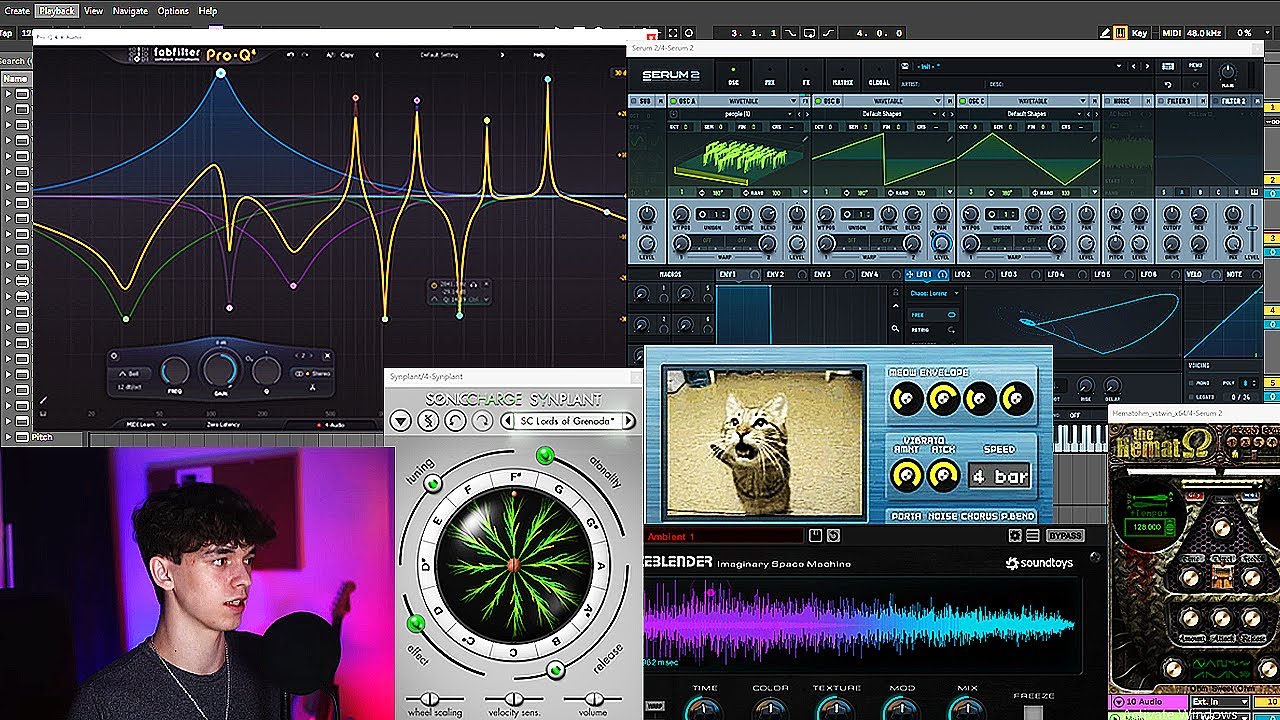Click the cat image in Meow synth
The width and height of the screenshot is (1280, 720).
[x=765, y=443]
